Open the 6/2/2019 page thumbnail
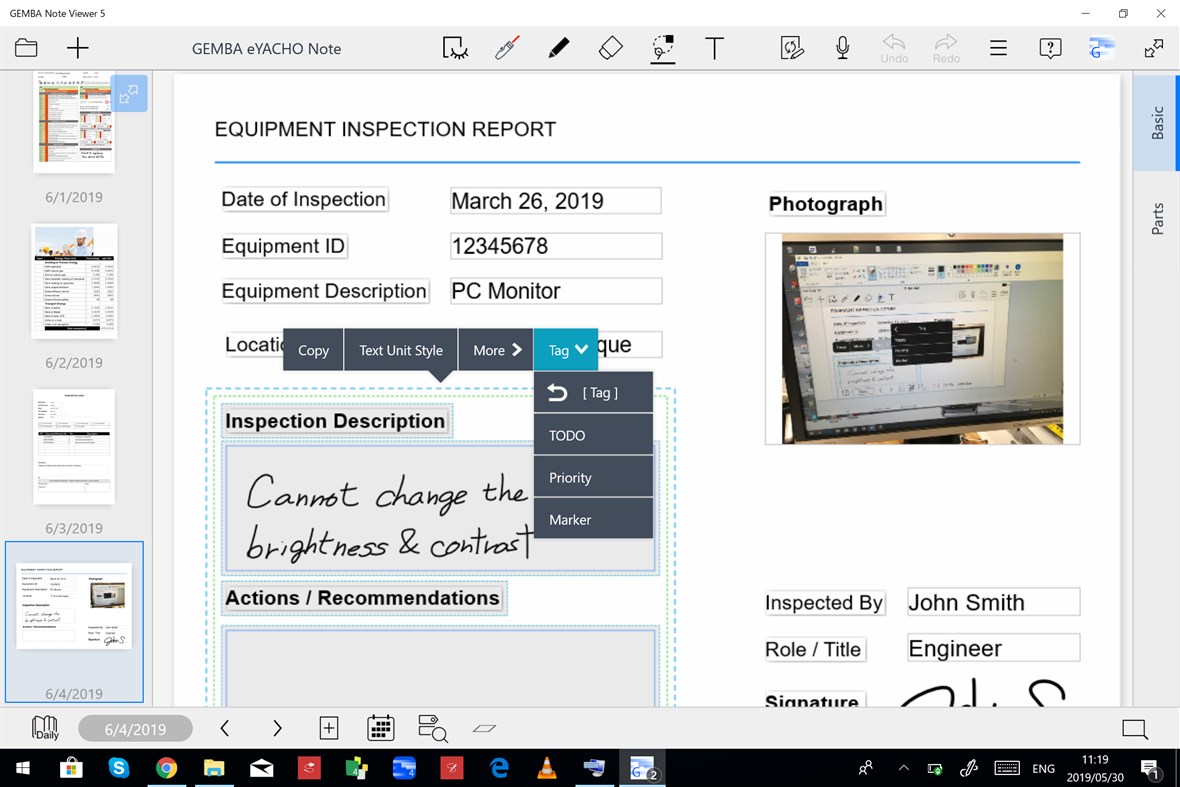The image size is (1180, 787). [74, 280]
